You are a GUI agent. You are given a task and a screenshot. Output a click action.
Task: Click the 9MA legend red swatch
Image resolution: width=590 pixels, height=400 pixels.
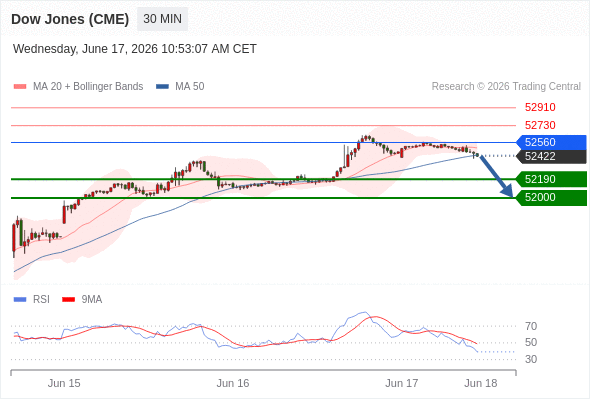[x=68, y=300]
